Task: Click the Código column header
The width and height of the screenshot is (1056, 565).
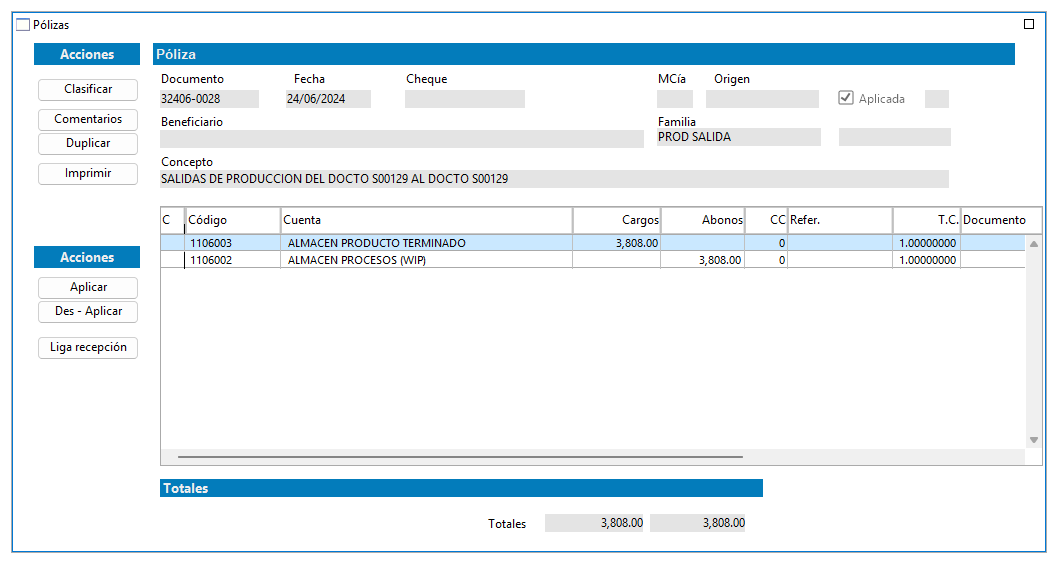Action: pos(233,220)
